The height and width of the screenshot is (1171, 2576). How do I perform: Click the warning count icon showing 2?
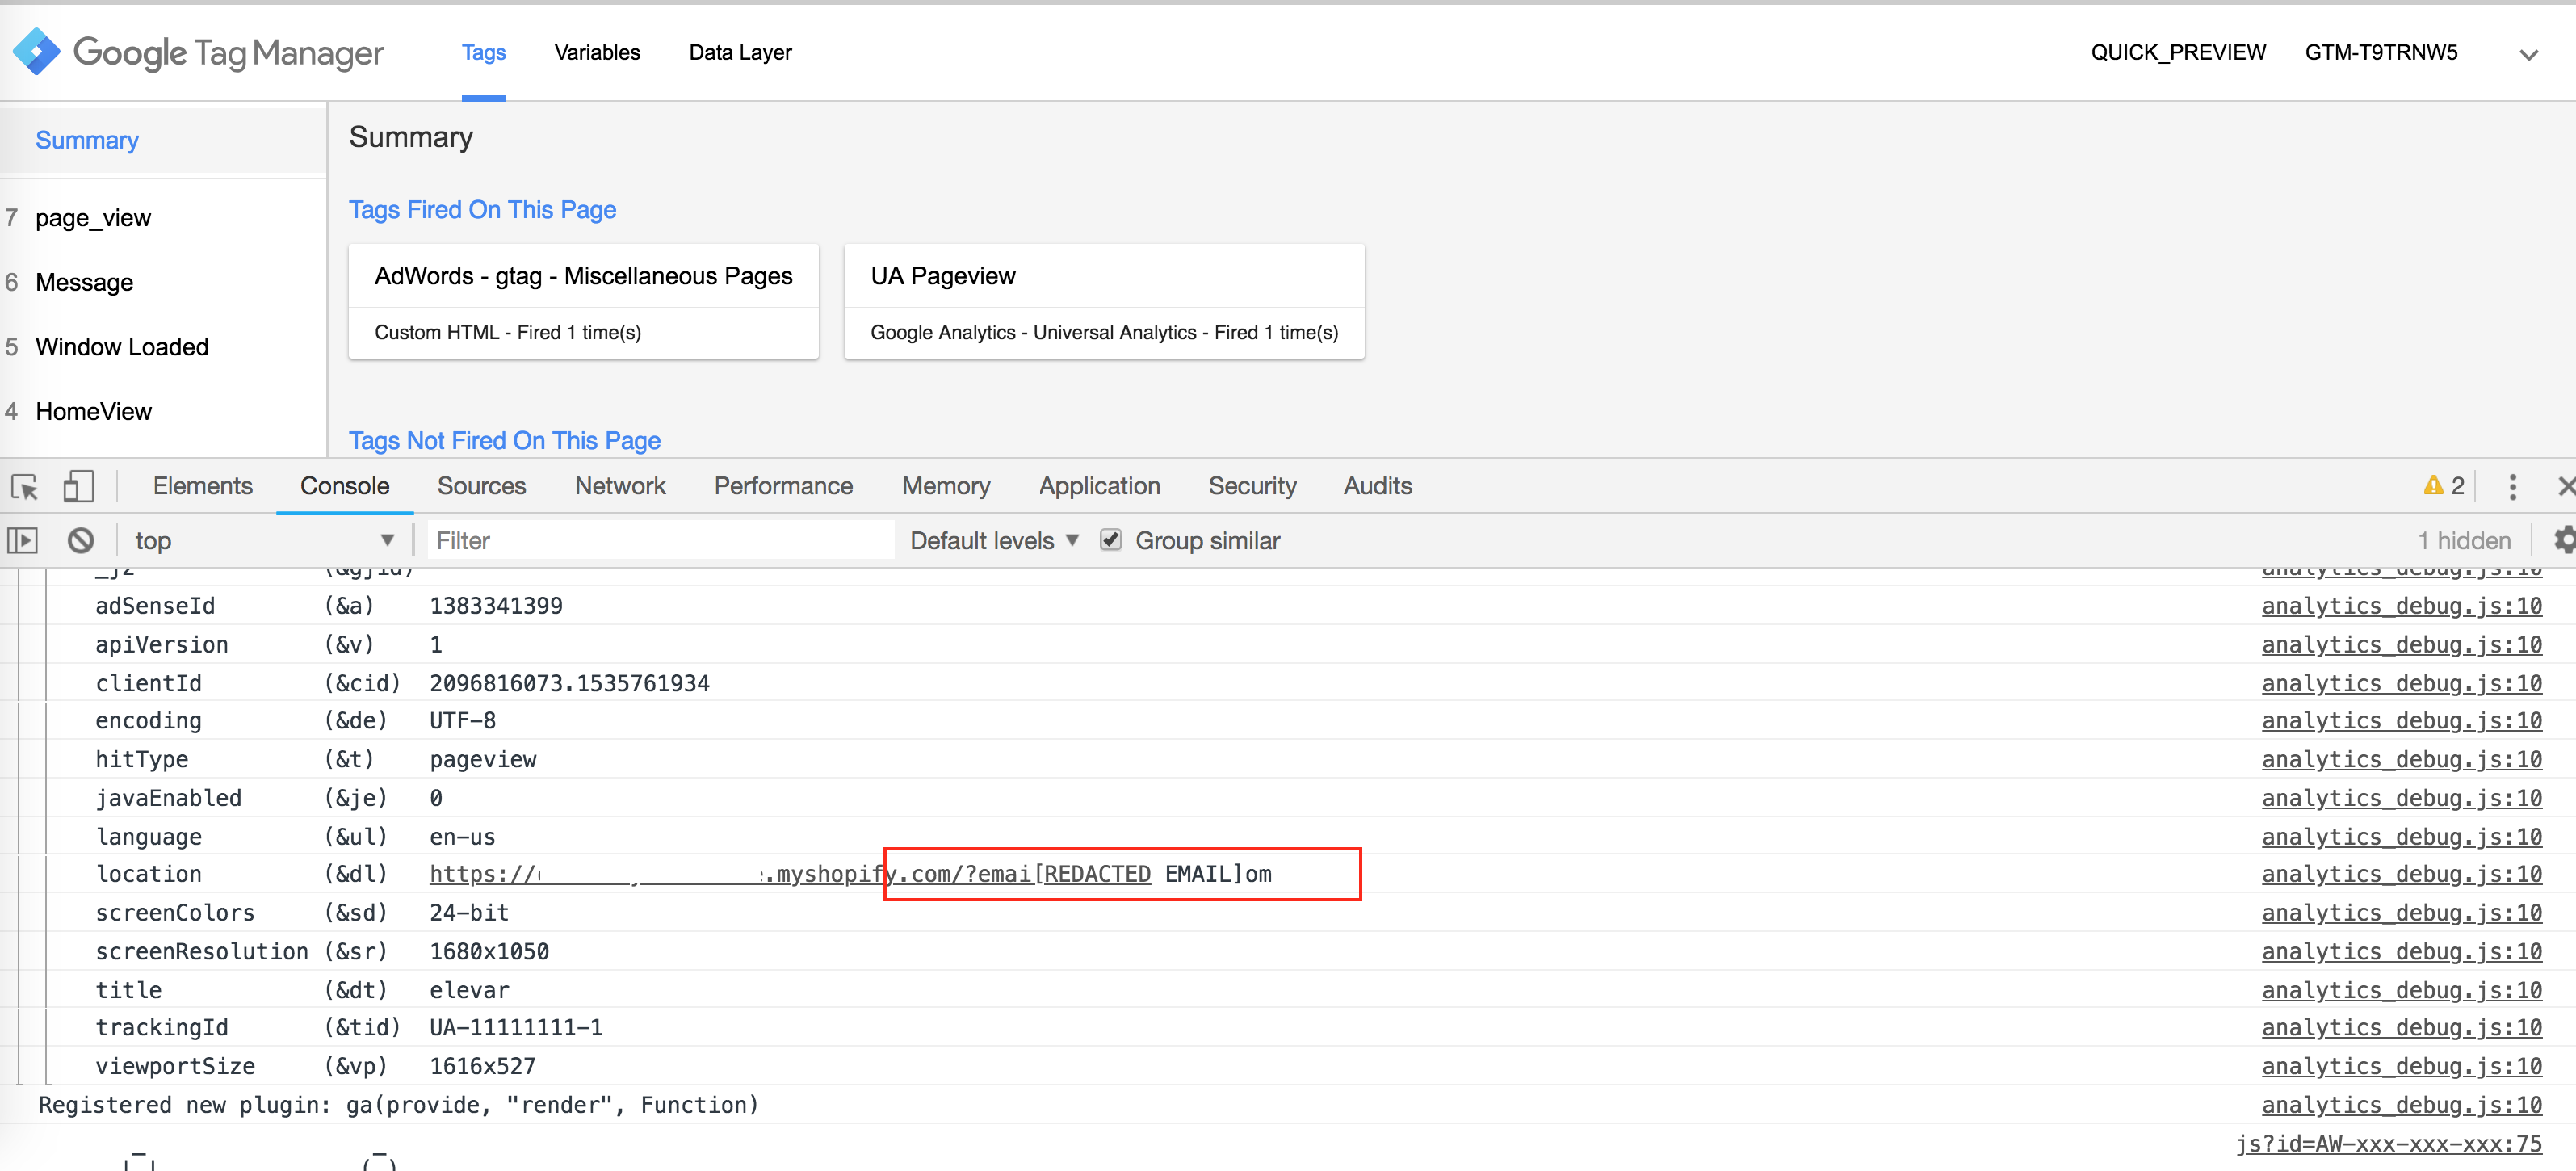point(2444,486)
